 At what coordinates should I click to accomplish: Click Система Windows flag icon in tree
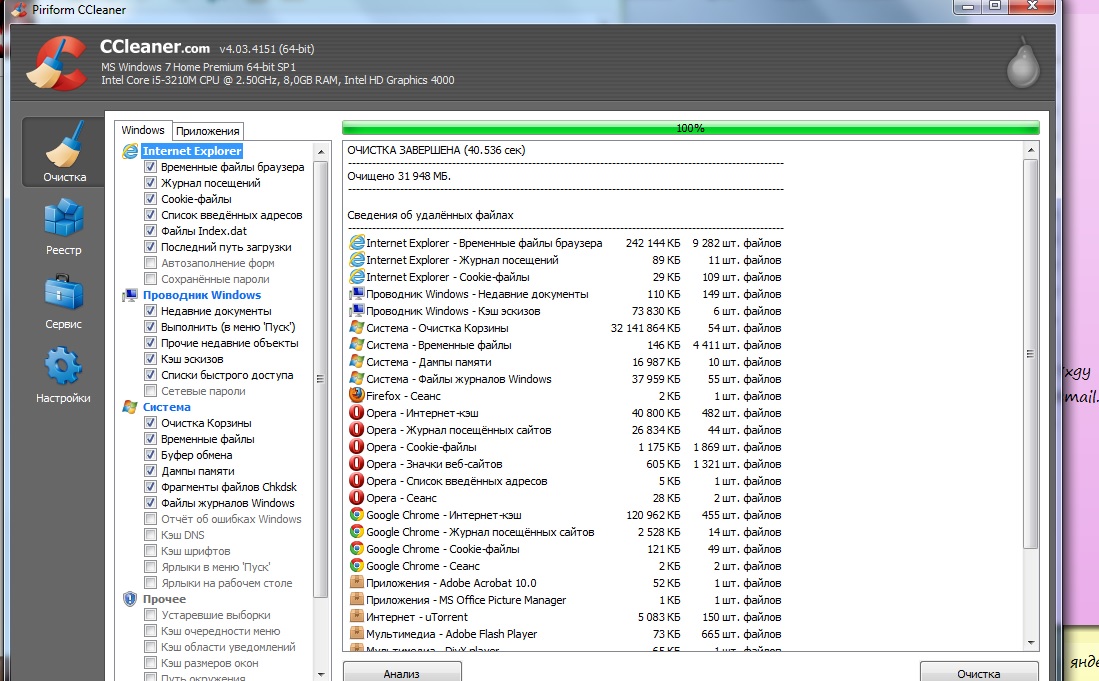click(130, 407)
